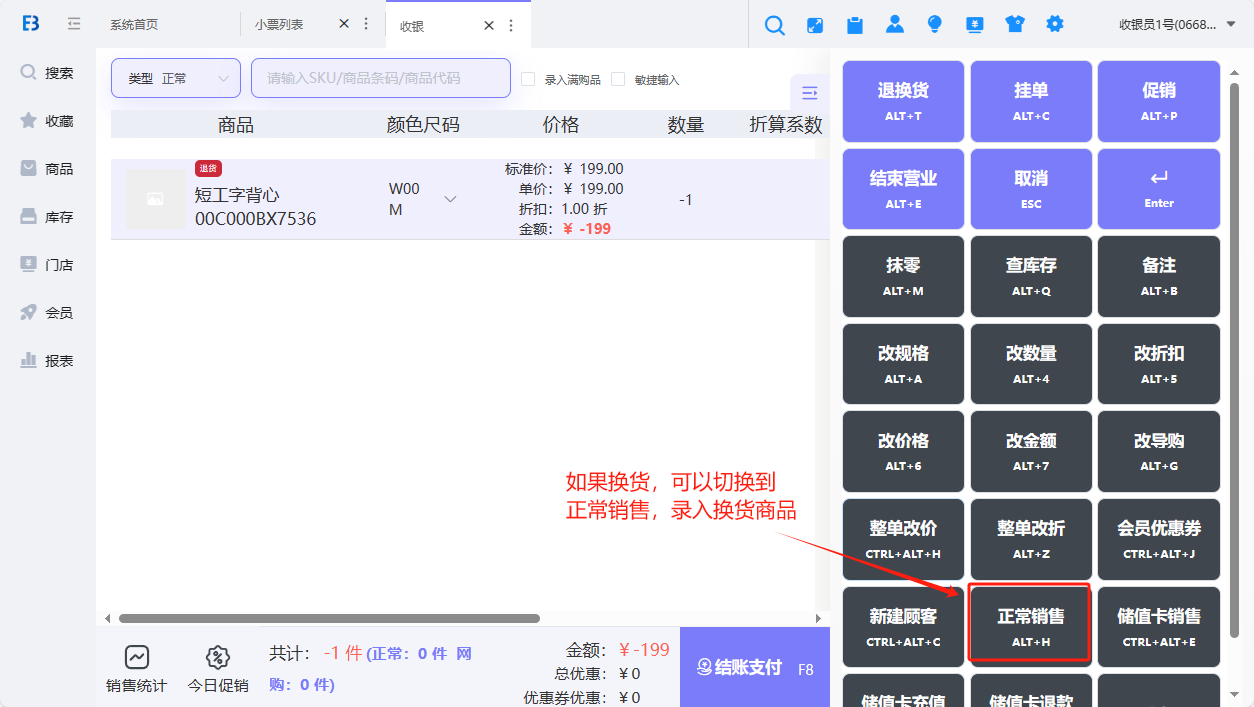Click the 结束营业 button
Viewport: 1254px width, 707px height.
tap(904, 189)
